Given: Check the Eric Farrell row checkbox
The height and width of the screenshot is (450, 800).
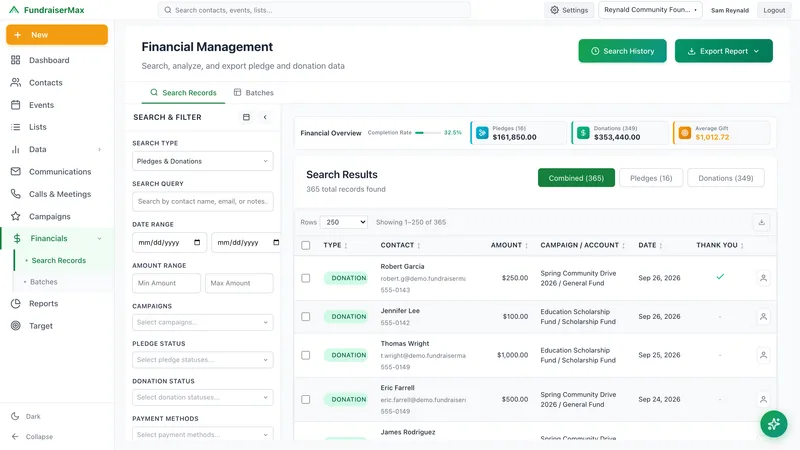Looking at the screenshot, I should coord(306,399).
